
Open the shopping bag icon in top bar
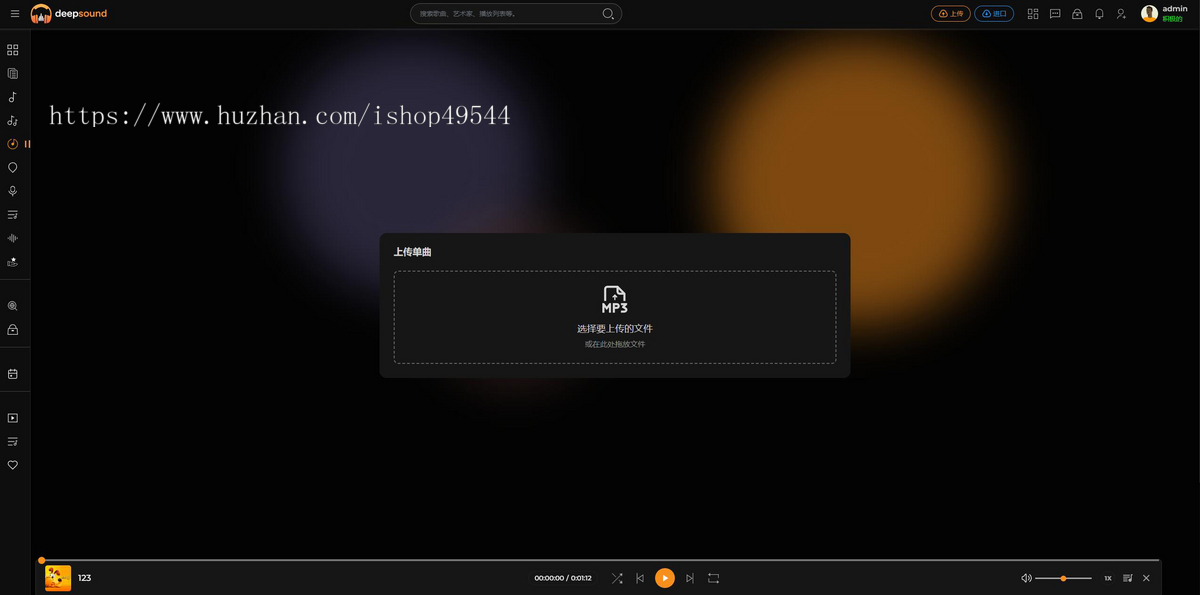1077,14
